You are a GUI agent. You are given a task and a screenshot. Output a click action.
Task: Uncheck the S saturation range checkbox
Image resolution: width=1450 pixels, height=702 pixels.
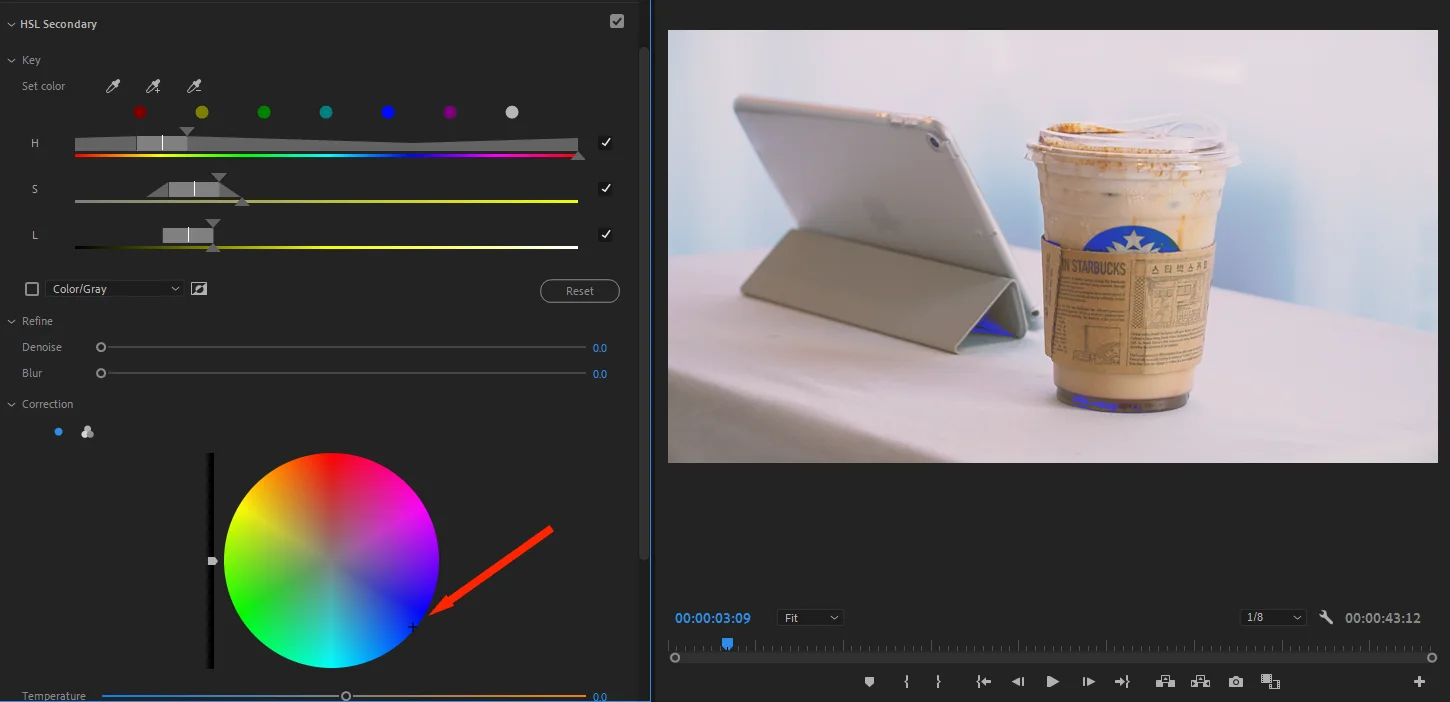[605, 189]
